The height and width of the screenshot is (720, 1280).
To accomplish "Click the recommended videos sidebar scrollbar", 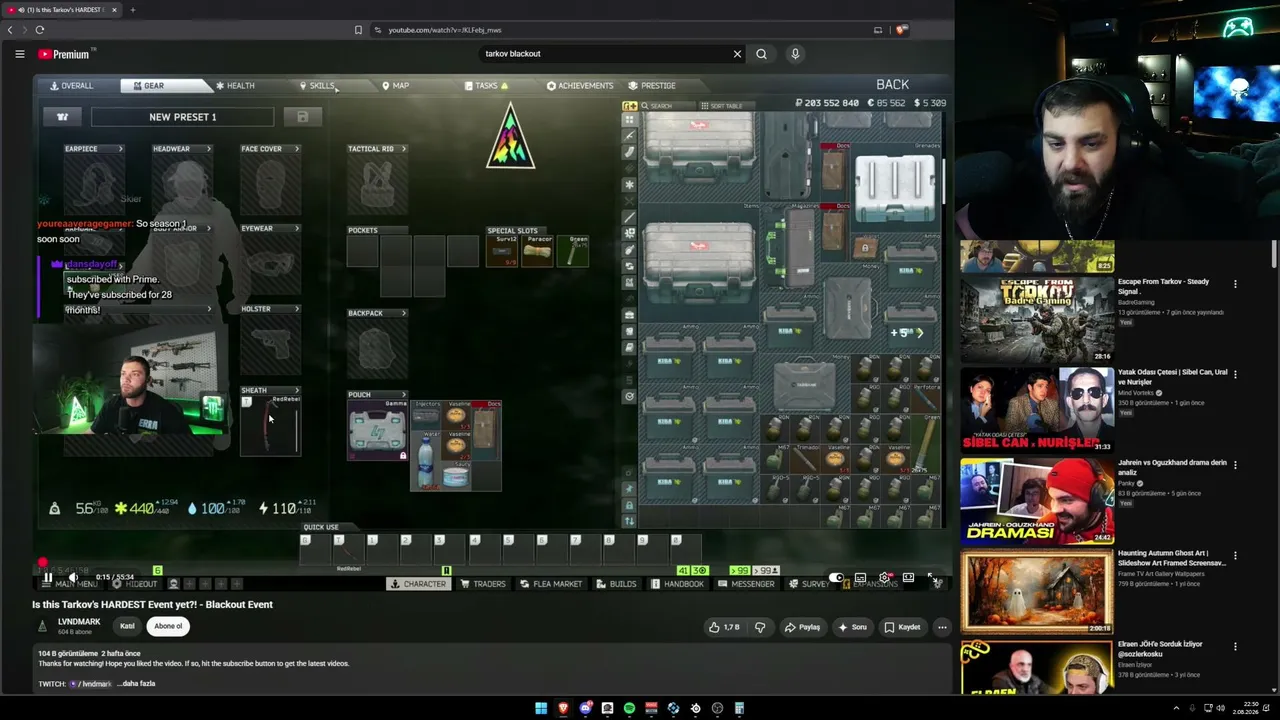I will pos(1274,254).
